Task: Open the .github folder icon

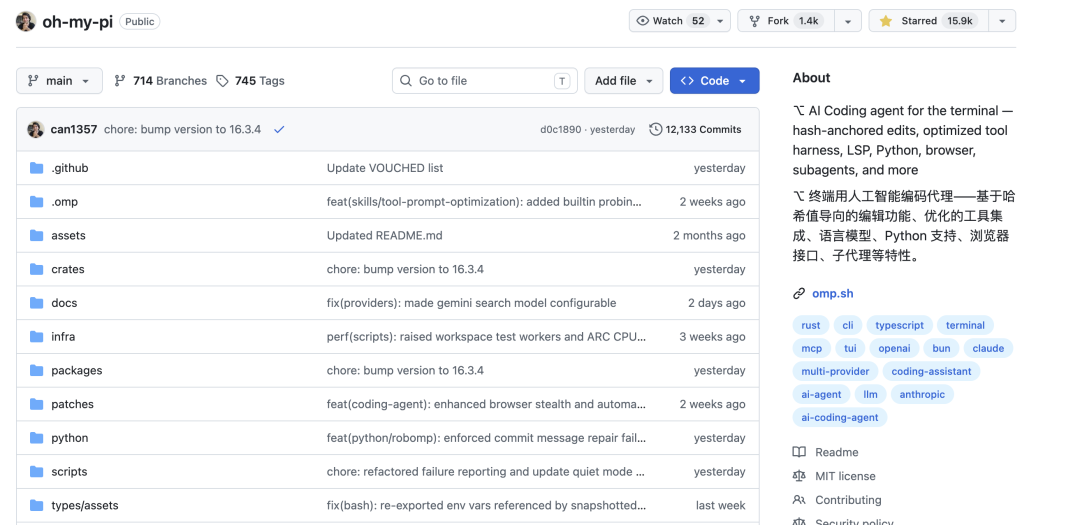Action: tap(37, 168)
